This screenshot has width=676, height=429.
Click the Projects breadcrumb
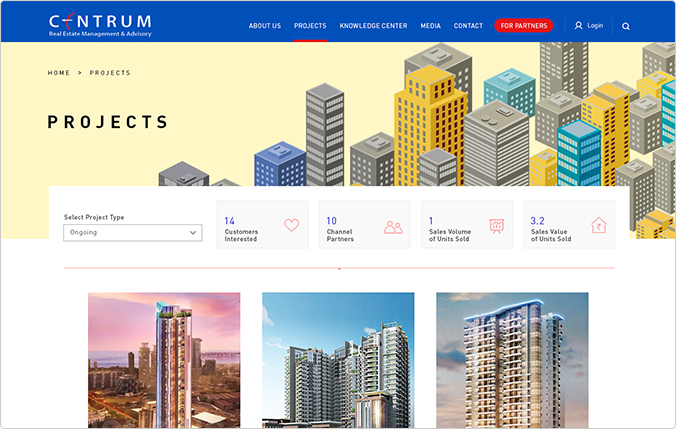tap(110, 73)
